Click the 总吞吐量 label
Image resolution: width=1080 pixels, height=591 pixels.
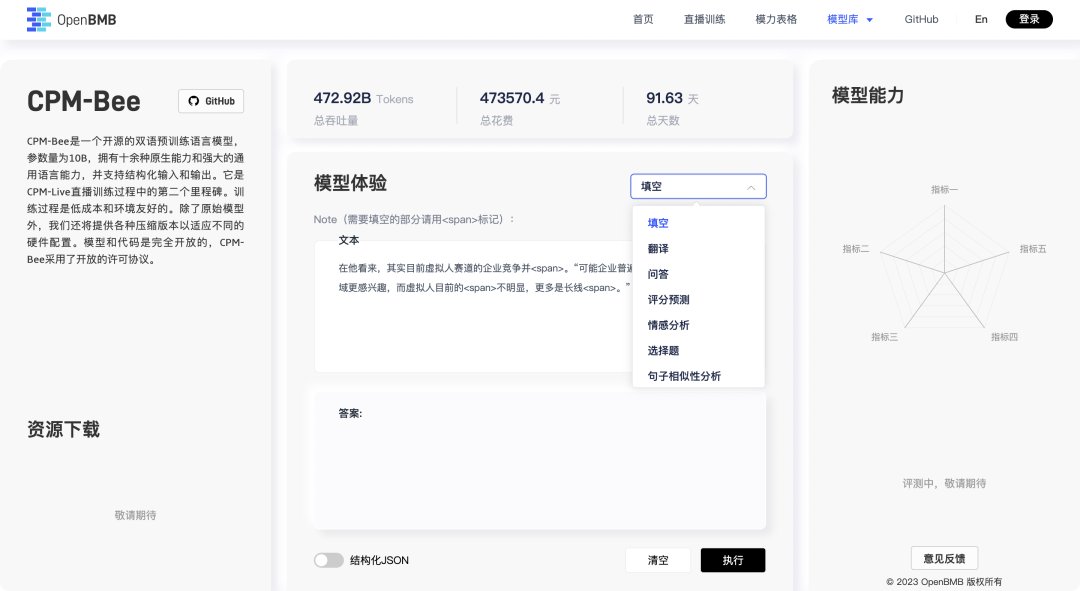336,121
